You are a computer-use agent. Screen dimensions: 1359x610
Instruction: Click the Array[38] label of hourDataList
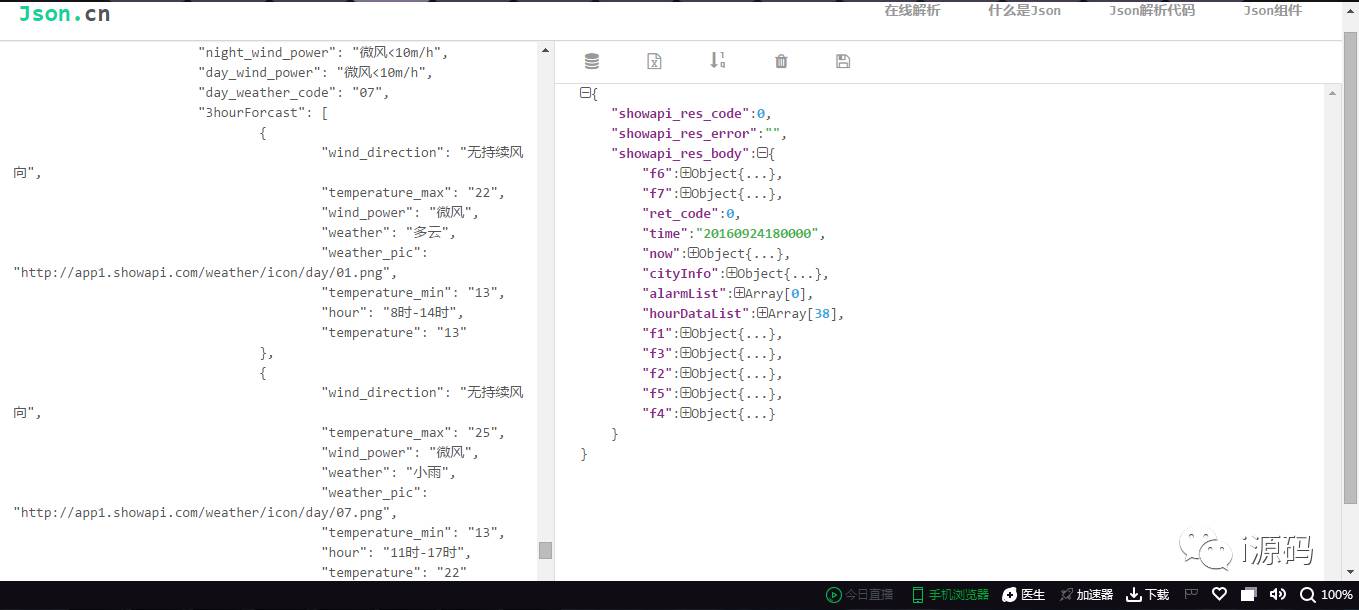pyautogui.click(x=803, y=313)
